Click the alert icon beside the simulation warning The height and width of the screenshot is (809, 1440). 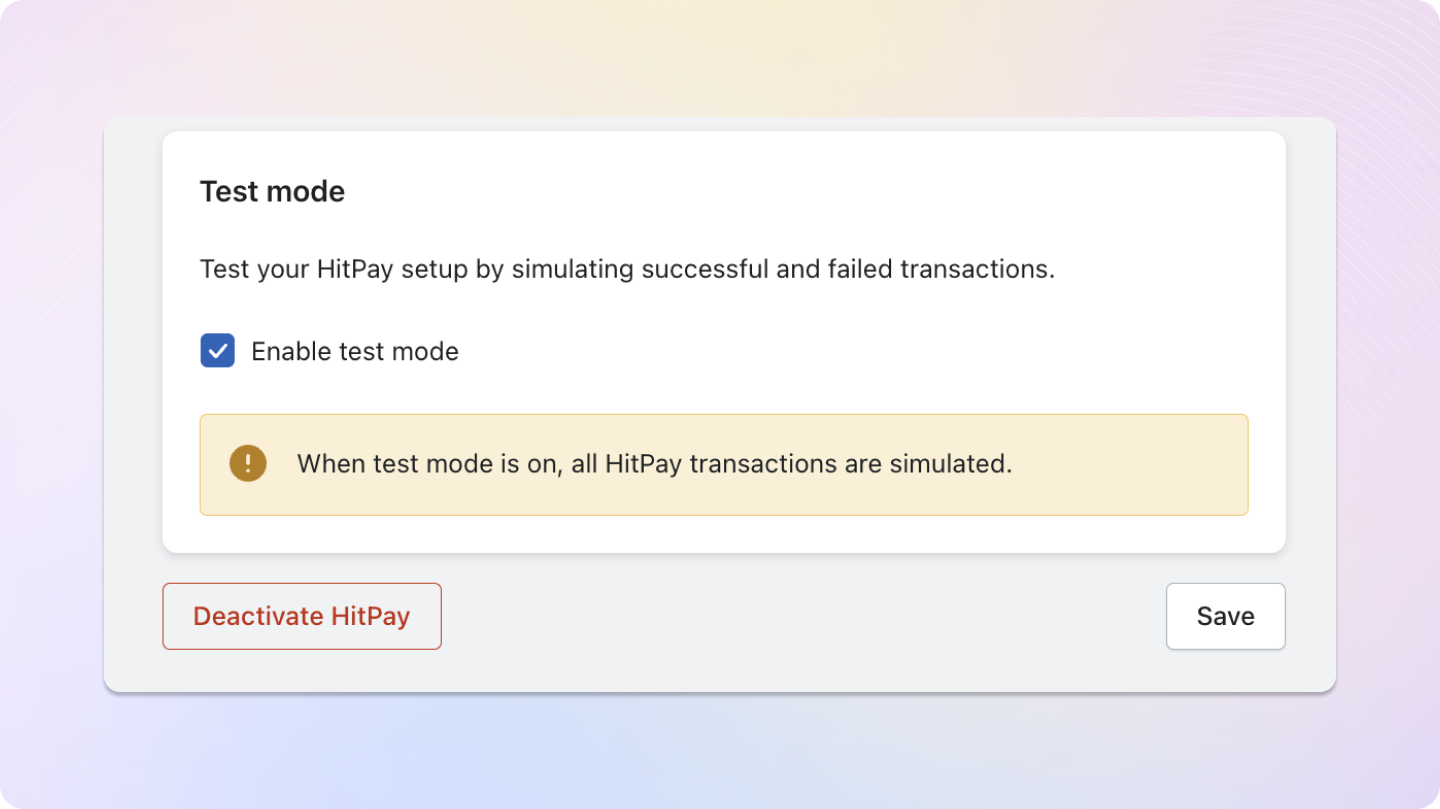point(247,463)
